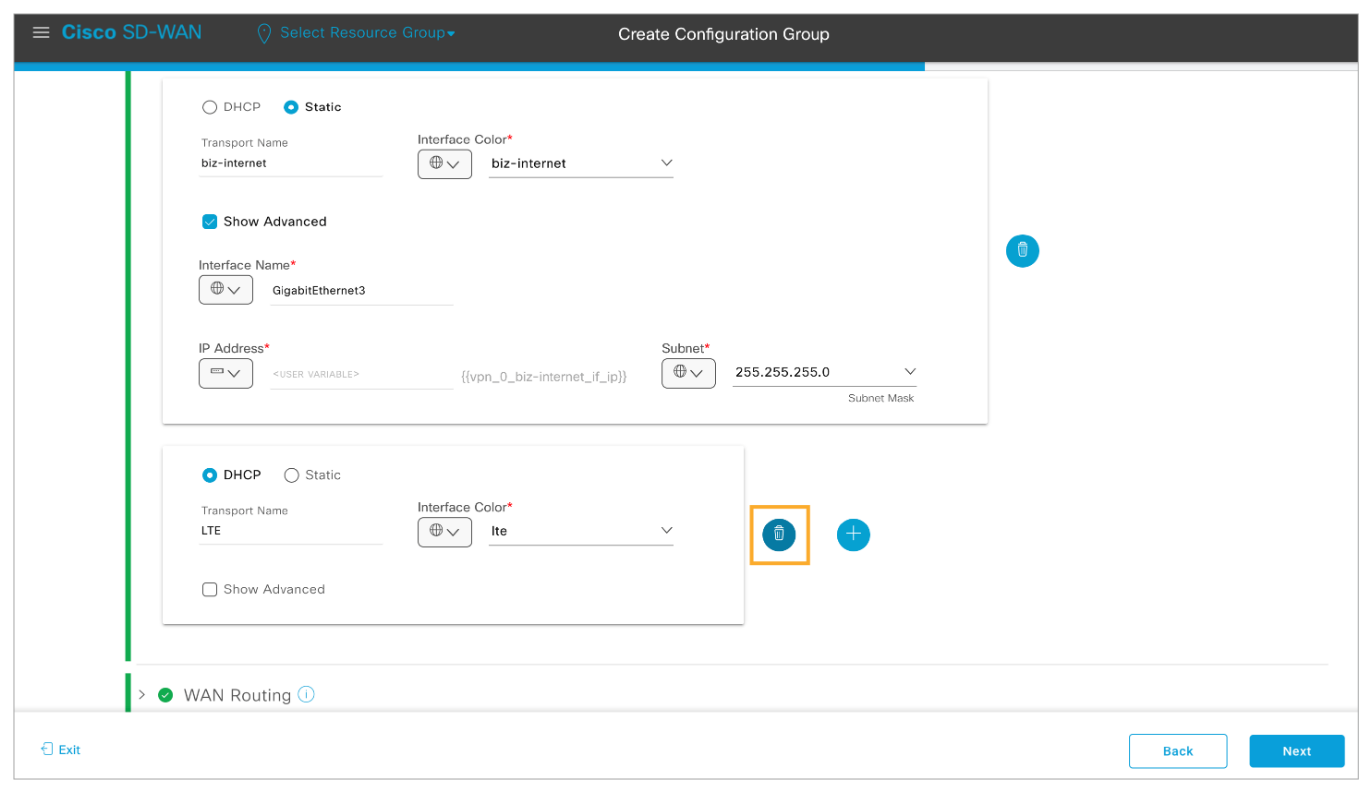The width and height of the screenshot is (1369, 790).
Task: Open the hamburger navigation menu
Action: coord(41,33)
